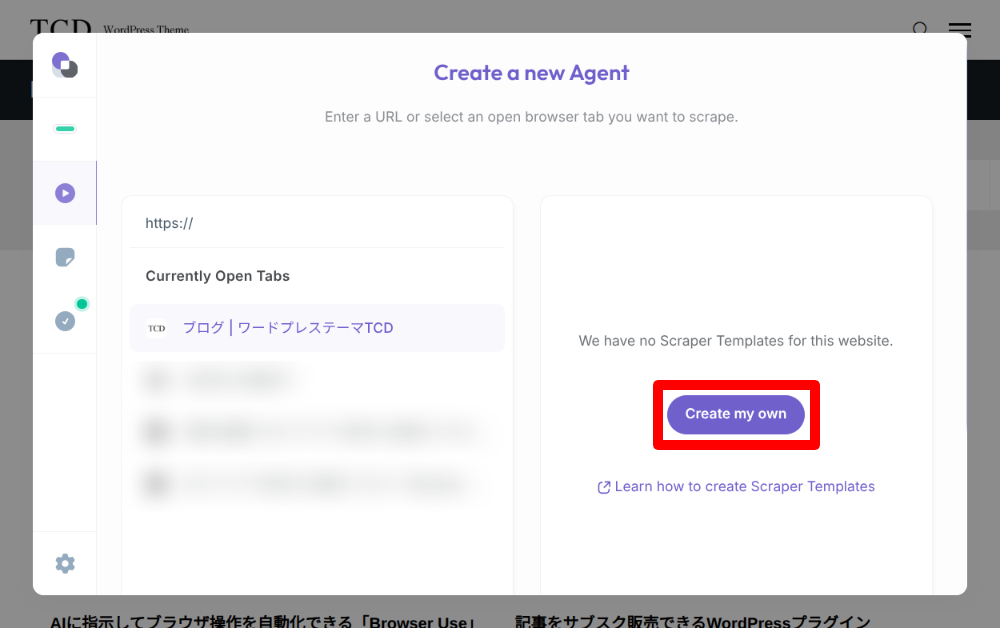Click the TCD WordPress Theme site logo
Screen dimensions: 1000x628
pos(109,28)
